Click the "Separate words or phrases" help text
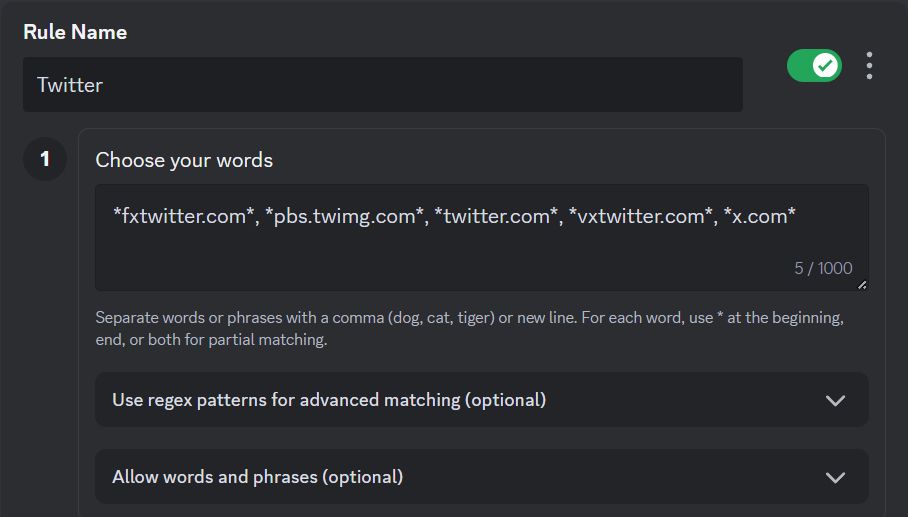The width and height of the screenshot is (908, 517). [x=470, y=328]
